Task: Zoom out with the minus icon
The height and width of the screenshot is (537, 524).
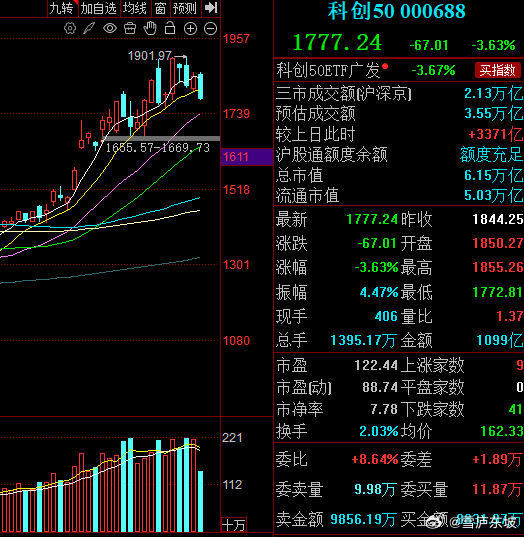Action: point(211,29)
